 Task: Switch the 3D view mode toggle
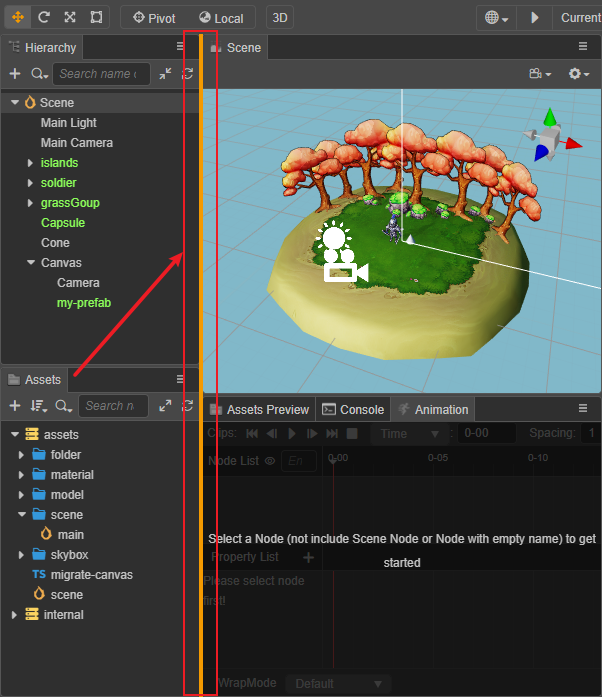click(280, 18)
